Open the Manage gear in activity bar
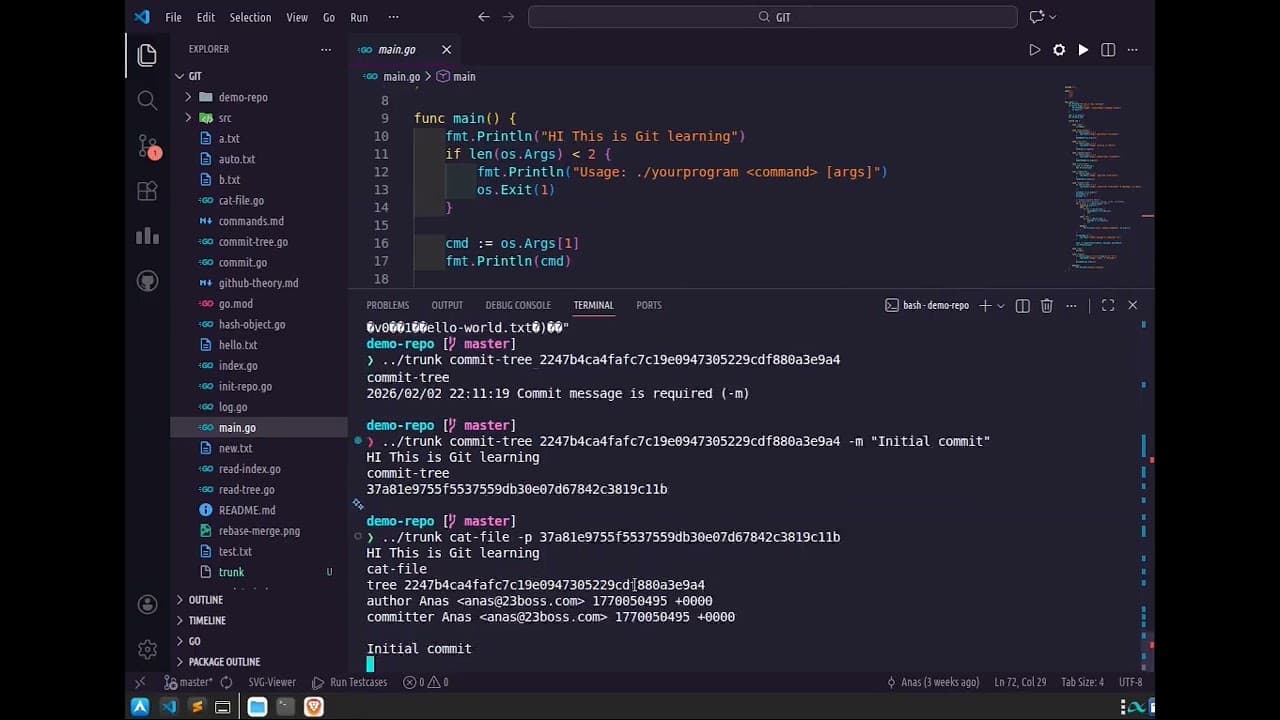 147,649
